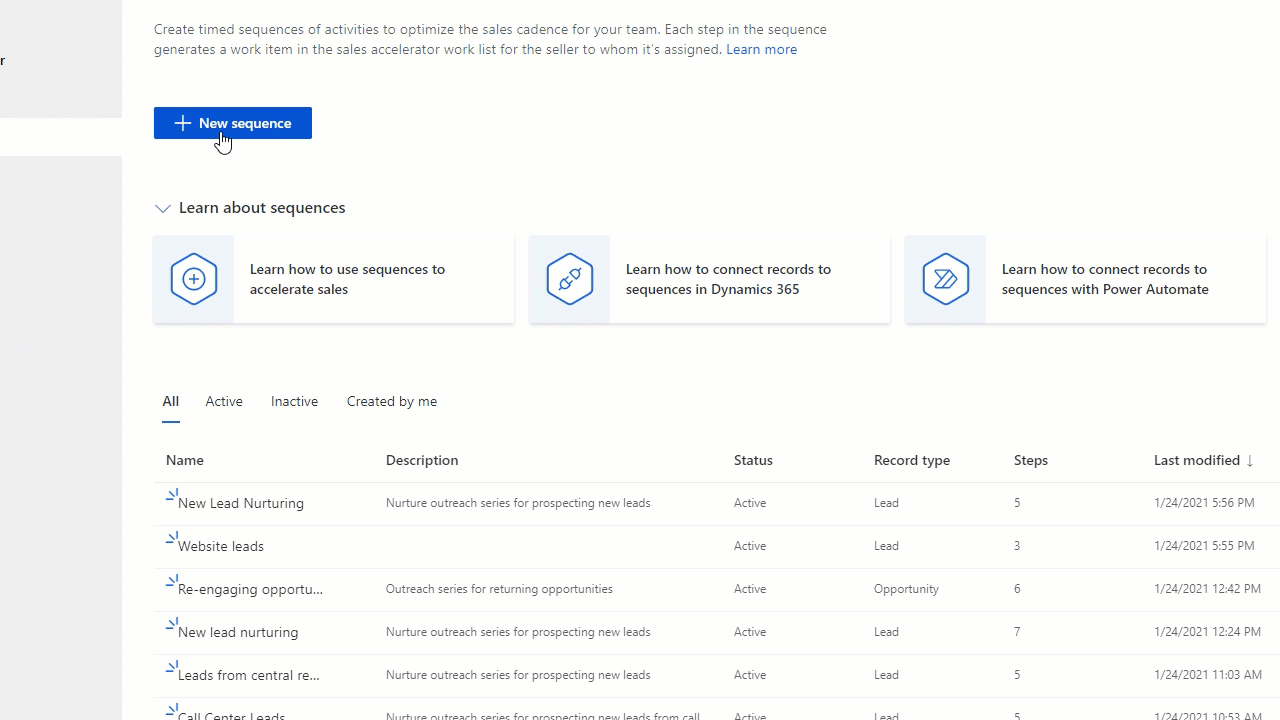Click the plus icon on New sequence button
The image size is (1280, 720).
[181, 123]
